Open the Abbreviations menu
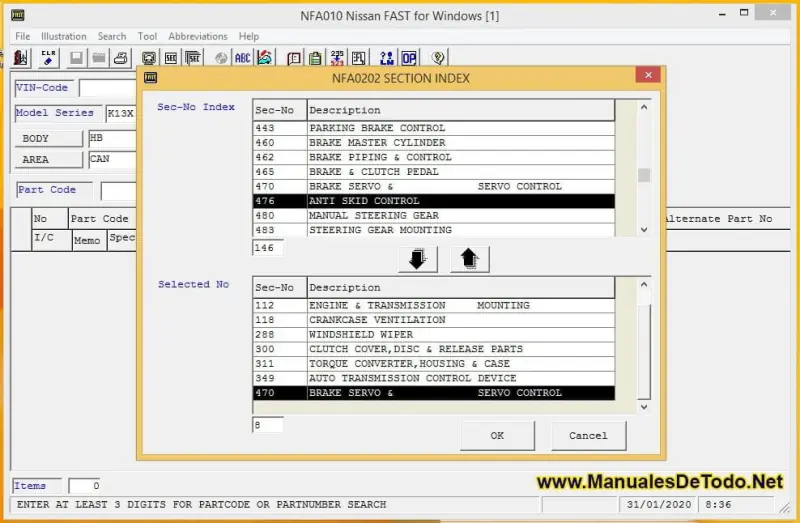Viewport: 800px width, 523px height. click(198, 36)
